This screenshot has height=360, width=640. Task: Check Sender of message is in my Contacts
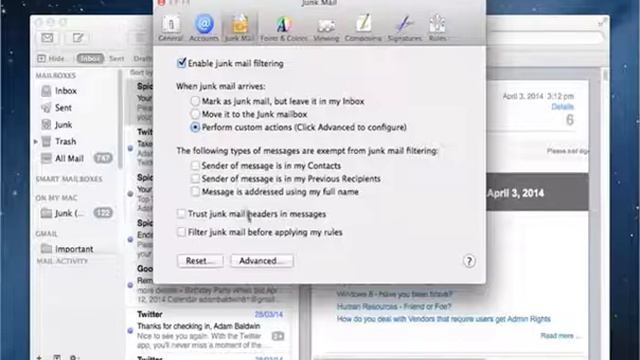196,165
